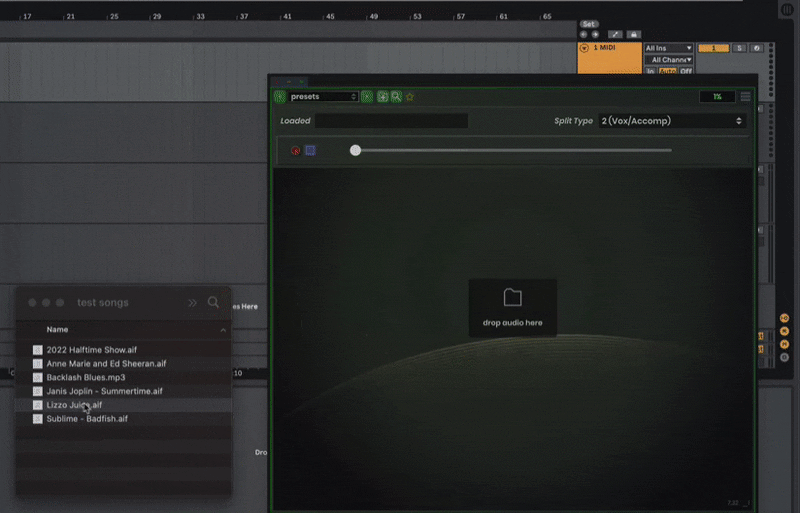Click the Set button above the track
Screen dimensions: 800x513
[589, 24]
